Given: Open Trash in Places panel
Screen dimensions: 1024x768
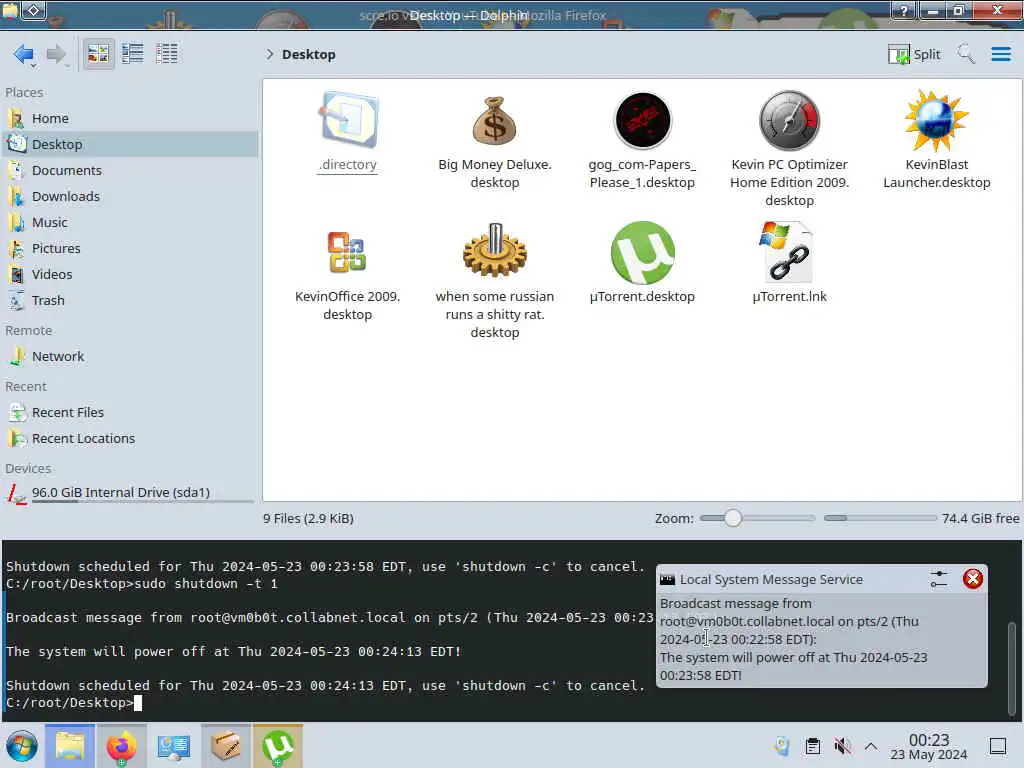Looking at the screenshot, I should [x=131, y=301].
